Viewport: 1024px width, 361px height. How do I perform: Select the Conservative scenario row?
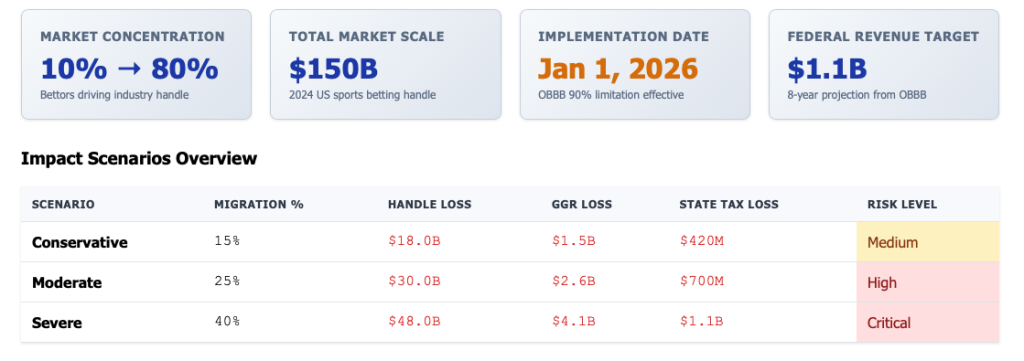510,242
